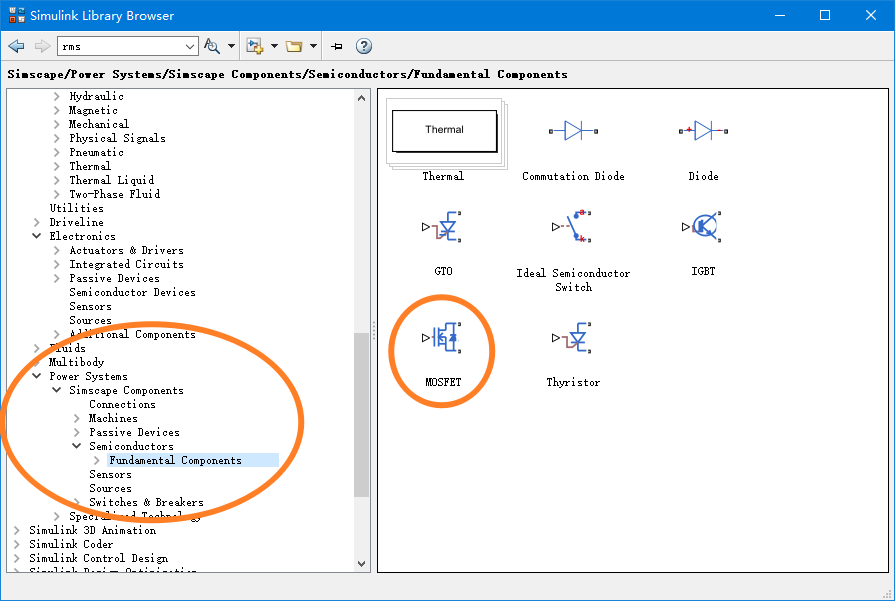Expand the Hydraulic tree node
Viewport: 895px width, 601px height.
tap(57, 96)
